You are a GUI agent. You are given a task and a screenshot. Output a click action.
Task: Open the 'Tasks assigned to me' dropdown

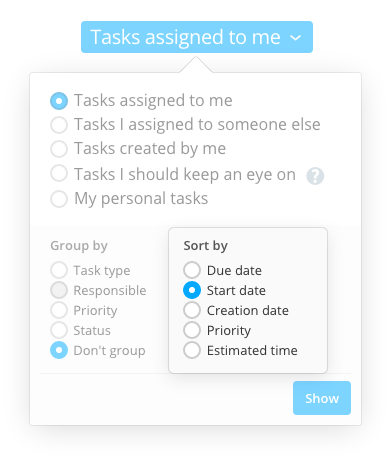click(x=197, y=37)
